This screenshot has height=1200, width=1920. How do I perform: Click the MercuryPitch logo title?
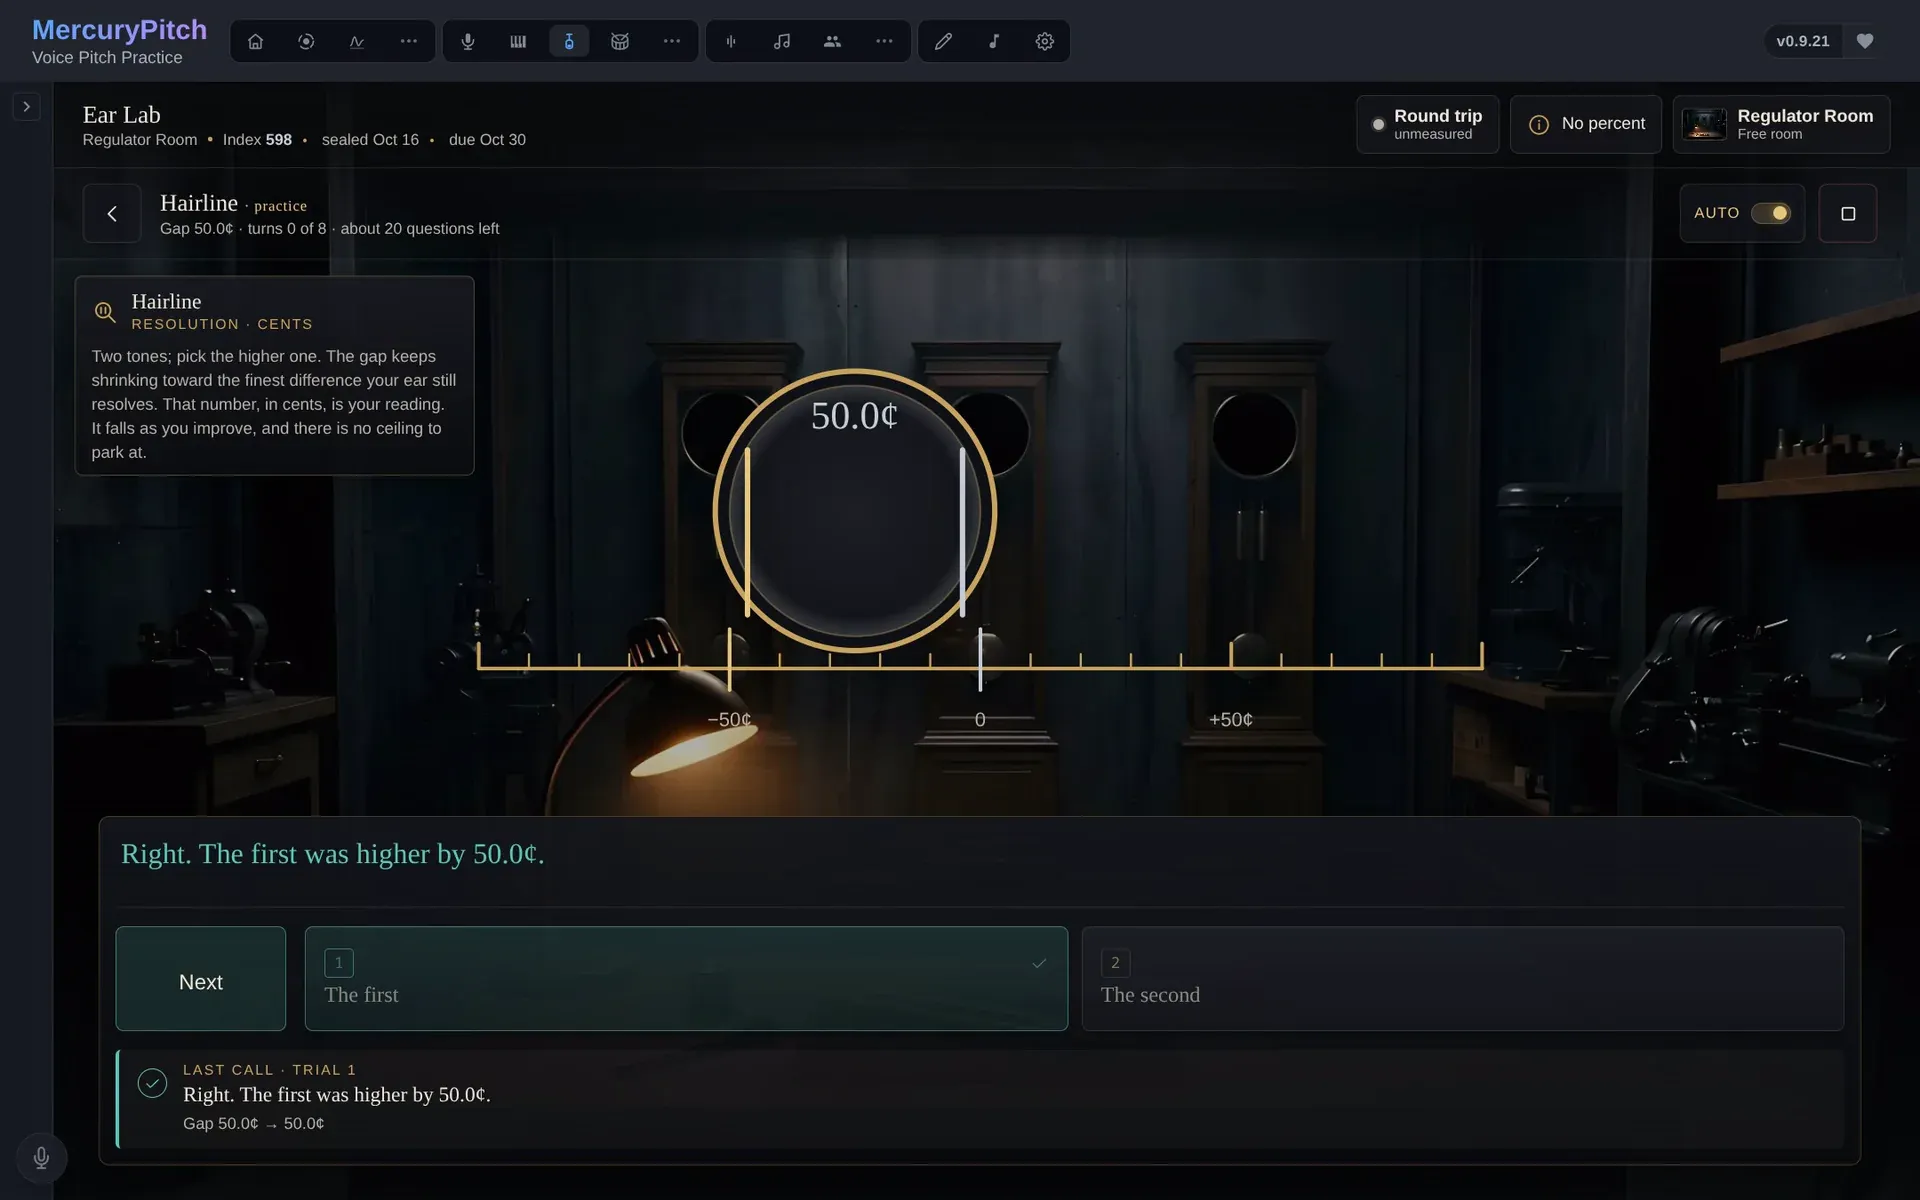coord(119,30)
